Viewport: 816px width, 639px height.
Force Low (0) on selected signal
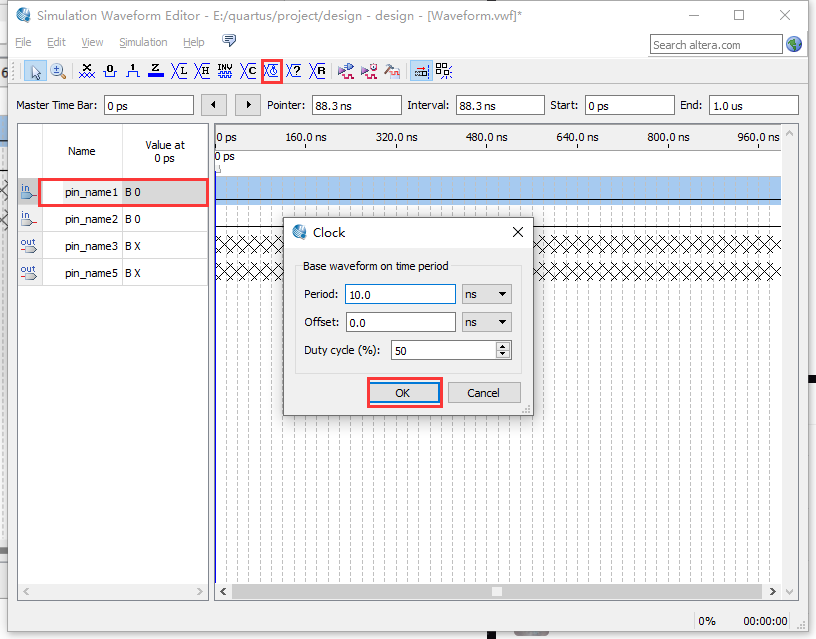pos(110,71)
